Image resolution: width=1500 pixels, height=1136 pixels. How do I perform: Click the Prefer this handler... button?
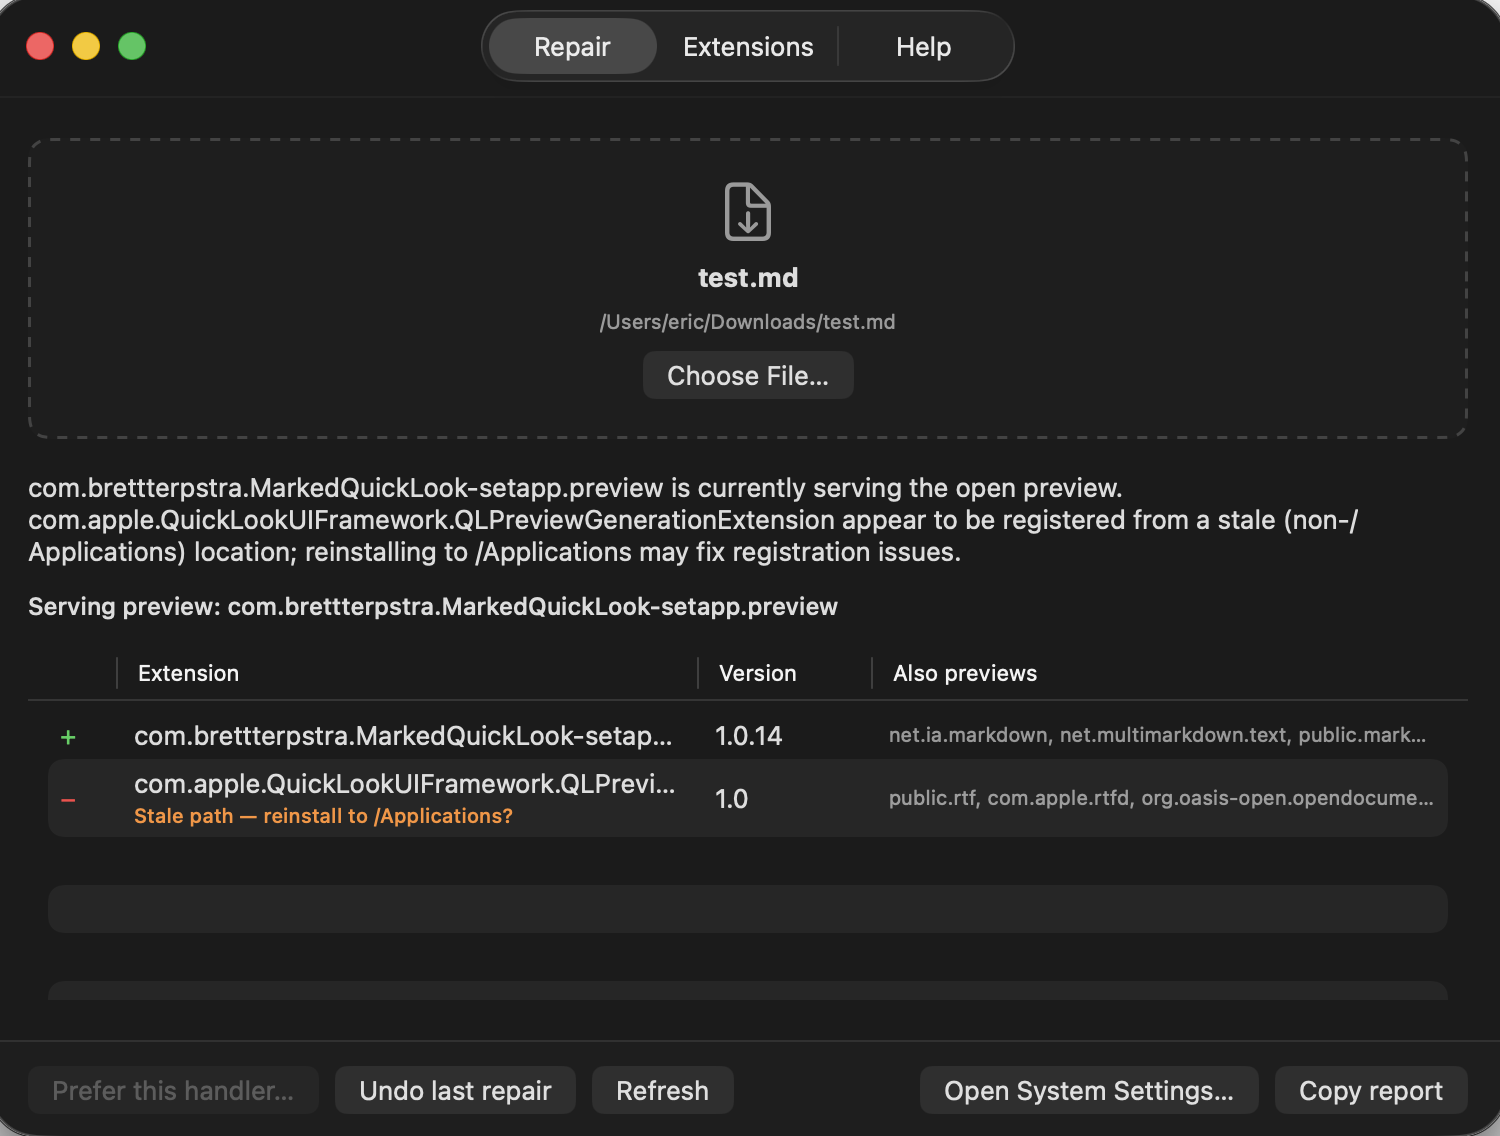173,1090
